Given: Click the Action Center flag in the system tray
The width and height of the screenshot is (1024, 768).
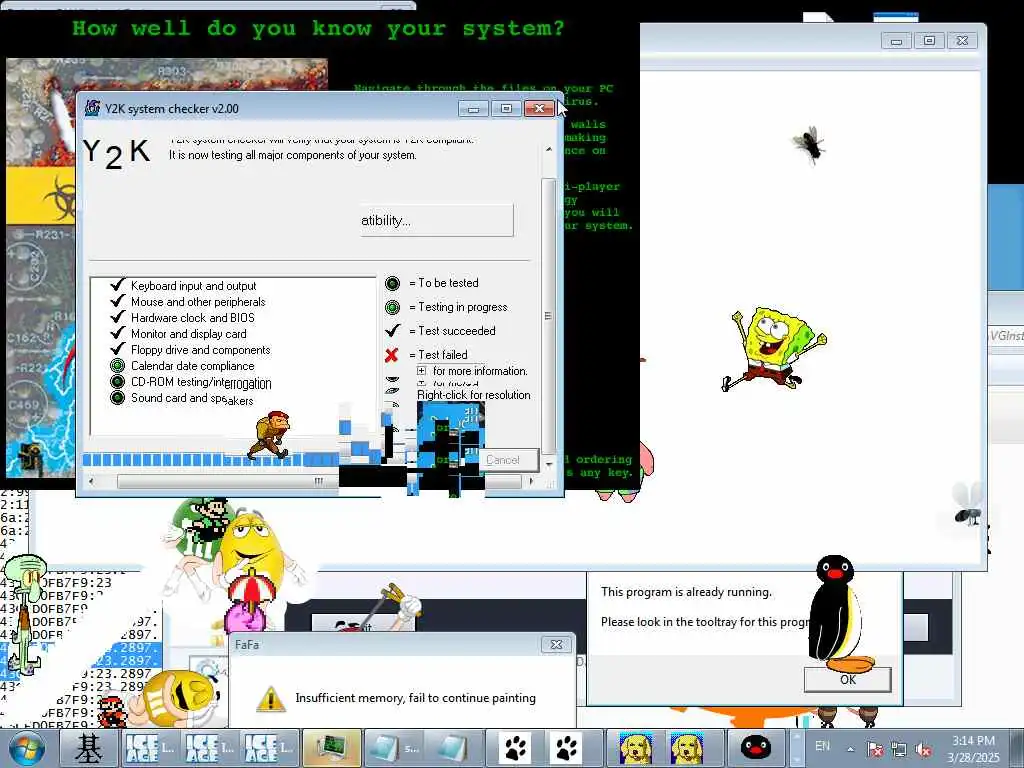Looking at the screenshot, I should click(x=875, y=749).
